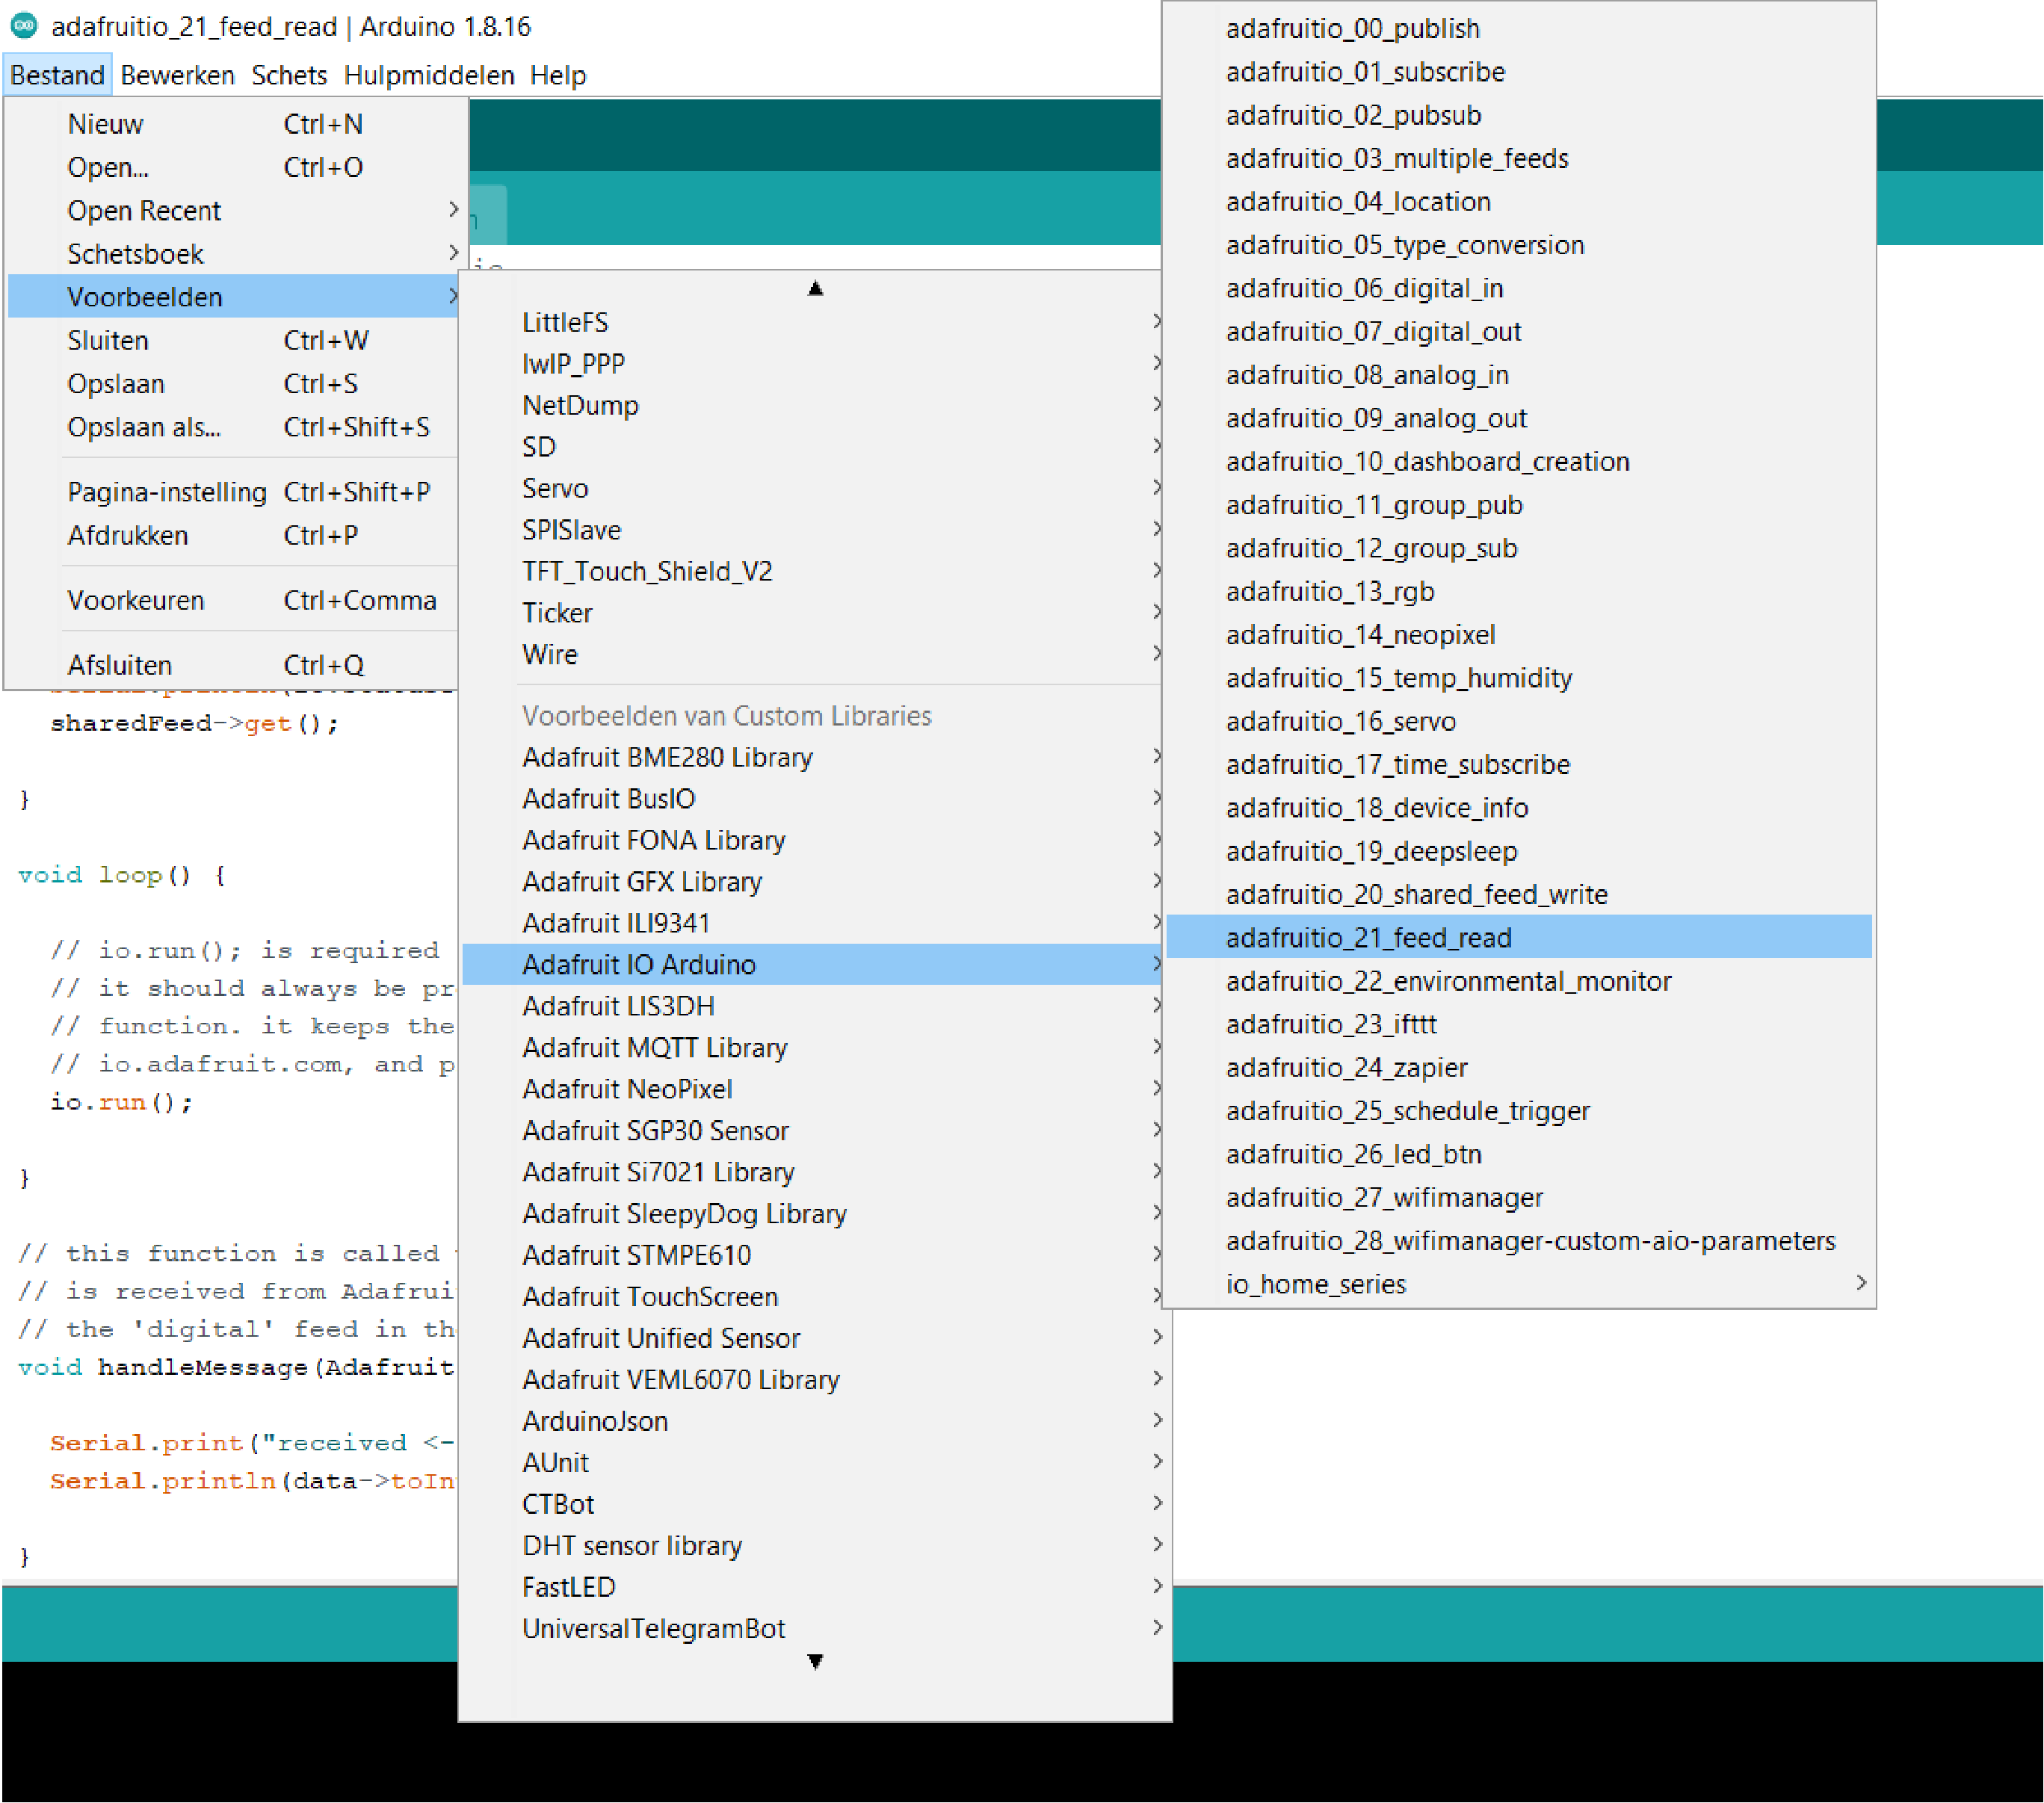Open adafruitio_24_zapier example
This screenshot has width=2044, height=1803.
coord(1519,1067)
